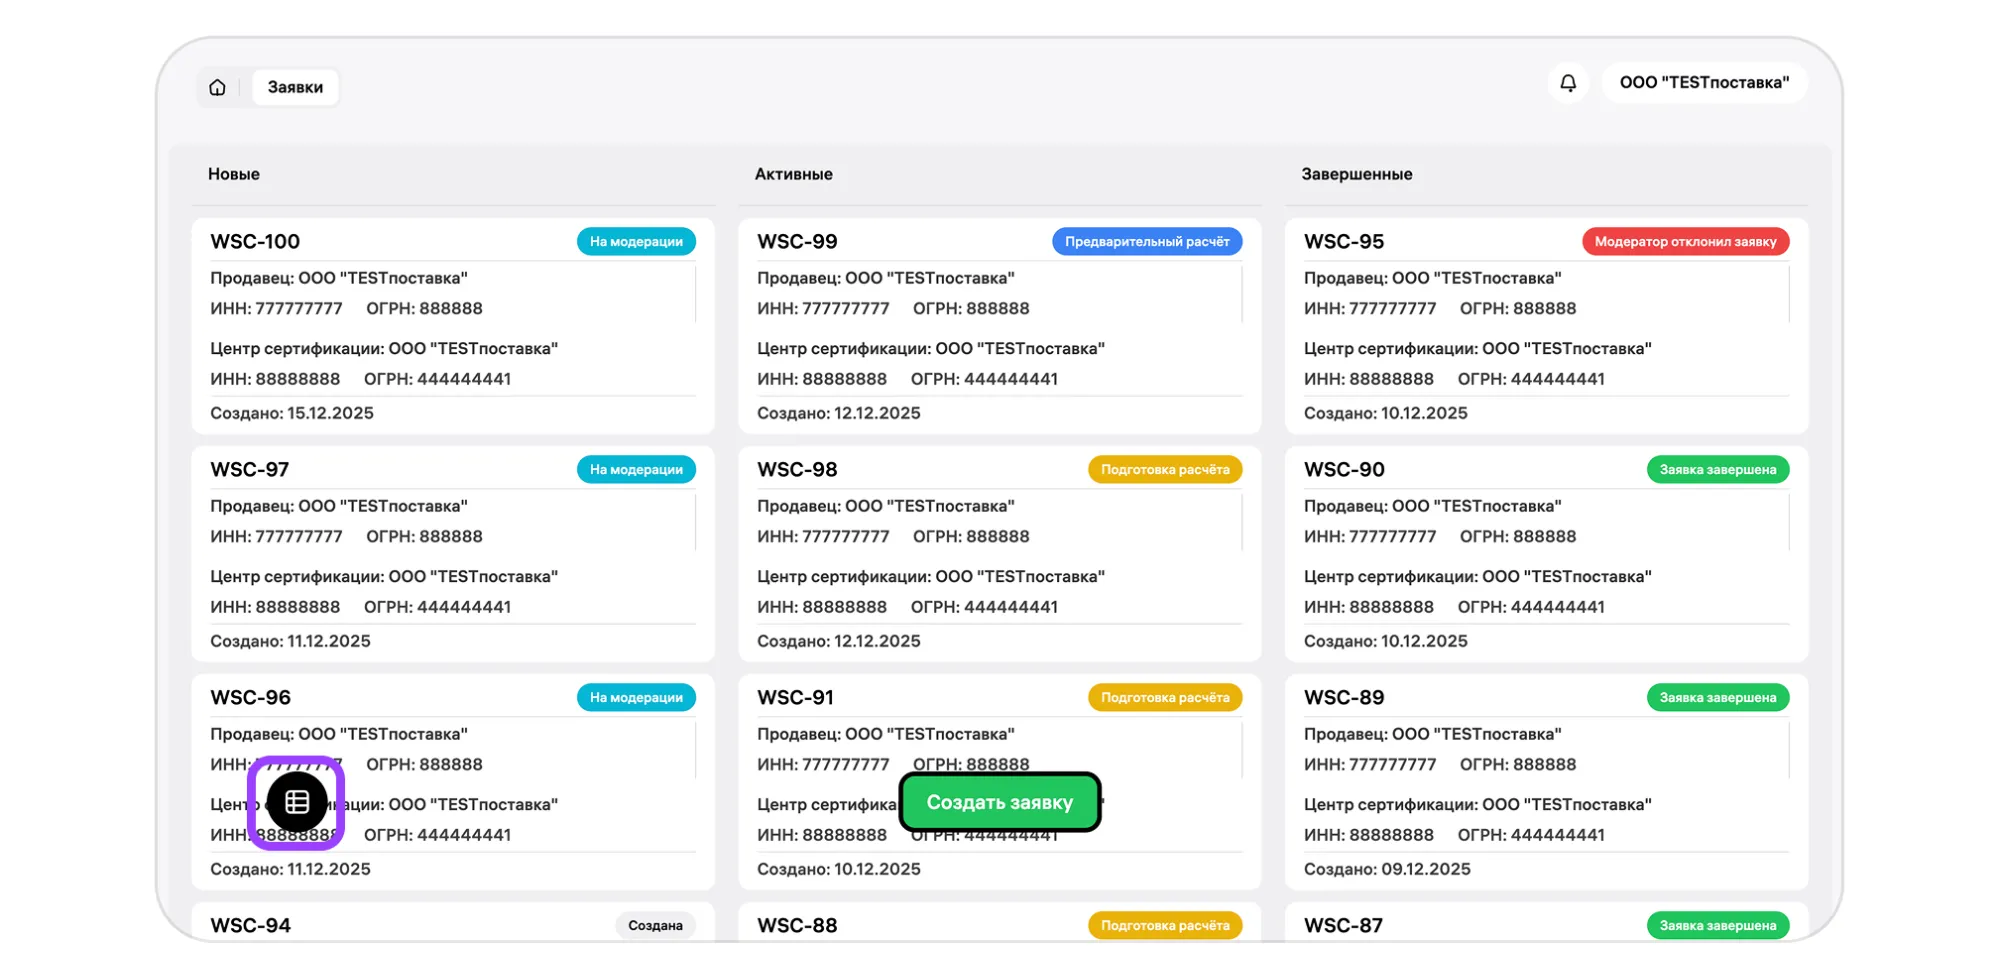1999x979 pixels.
Task: Click the green Создать заявку button
Action: [999, 802]
